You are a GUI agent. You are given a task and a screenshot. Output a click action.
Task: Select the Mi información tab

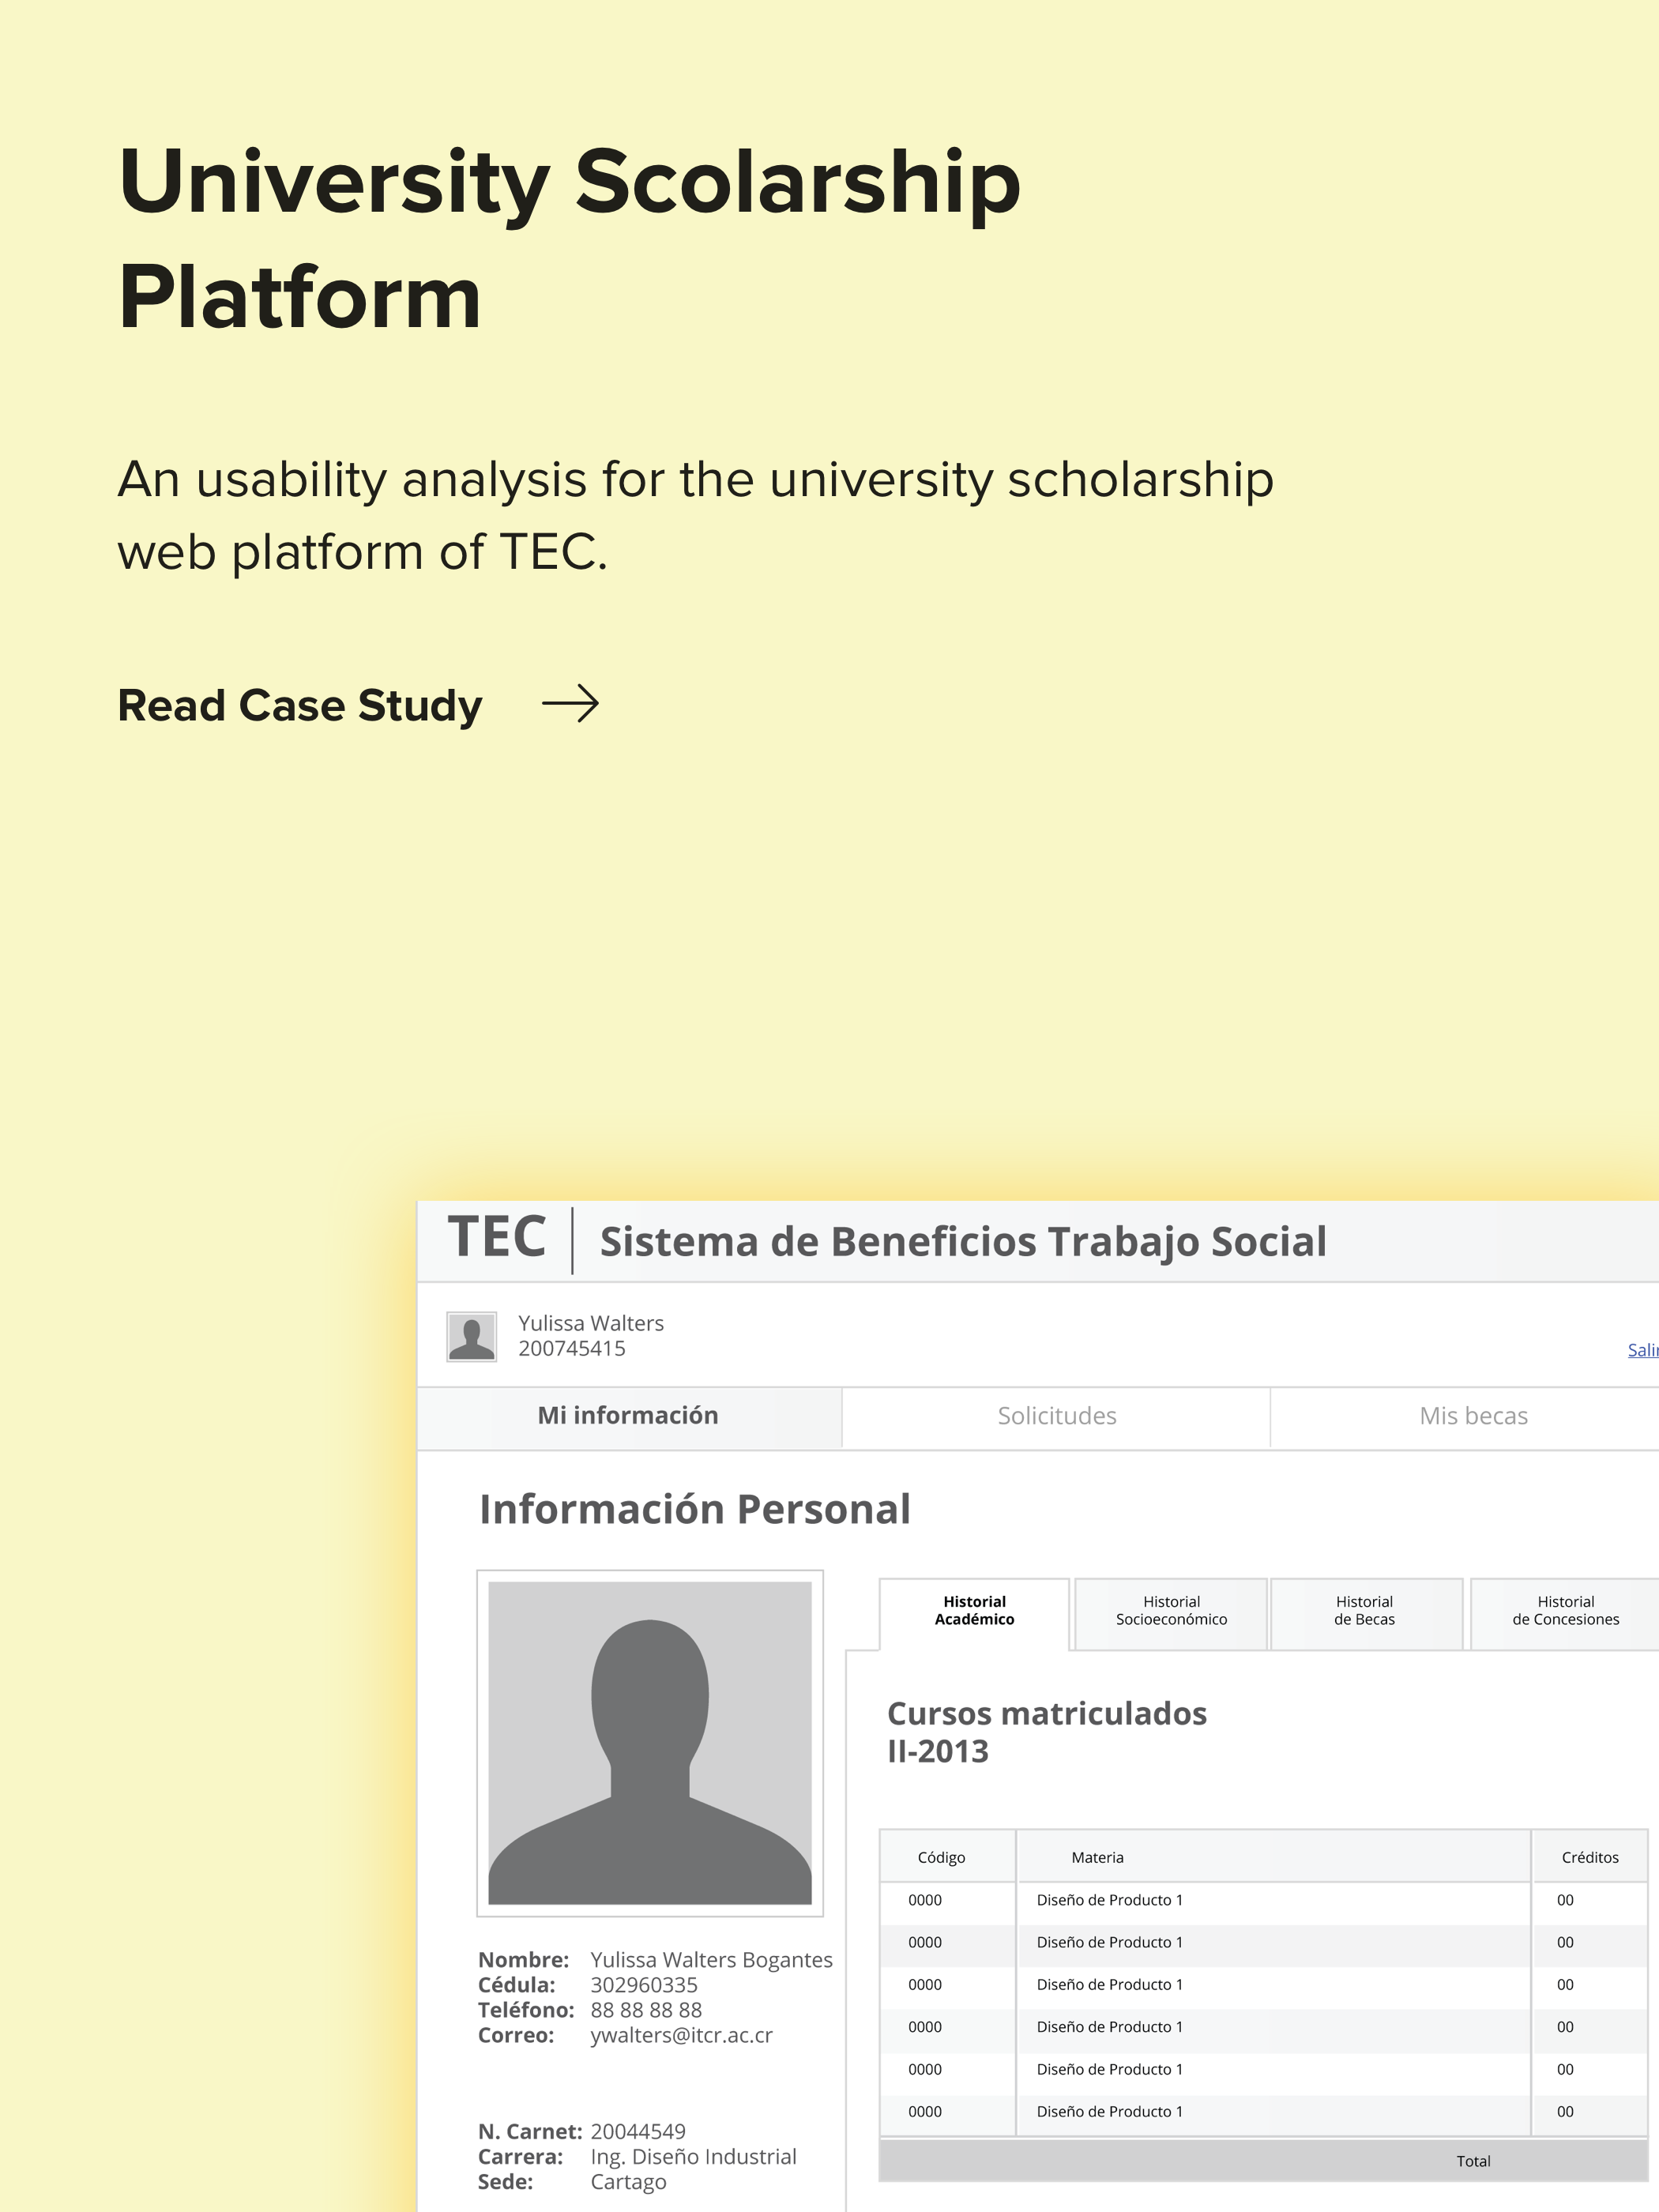[628, 1416]
